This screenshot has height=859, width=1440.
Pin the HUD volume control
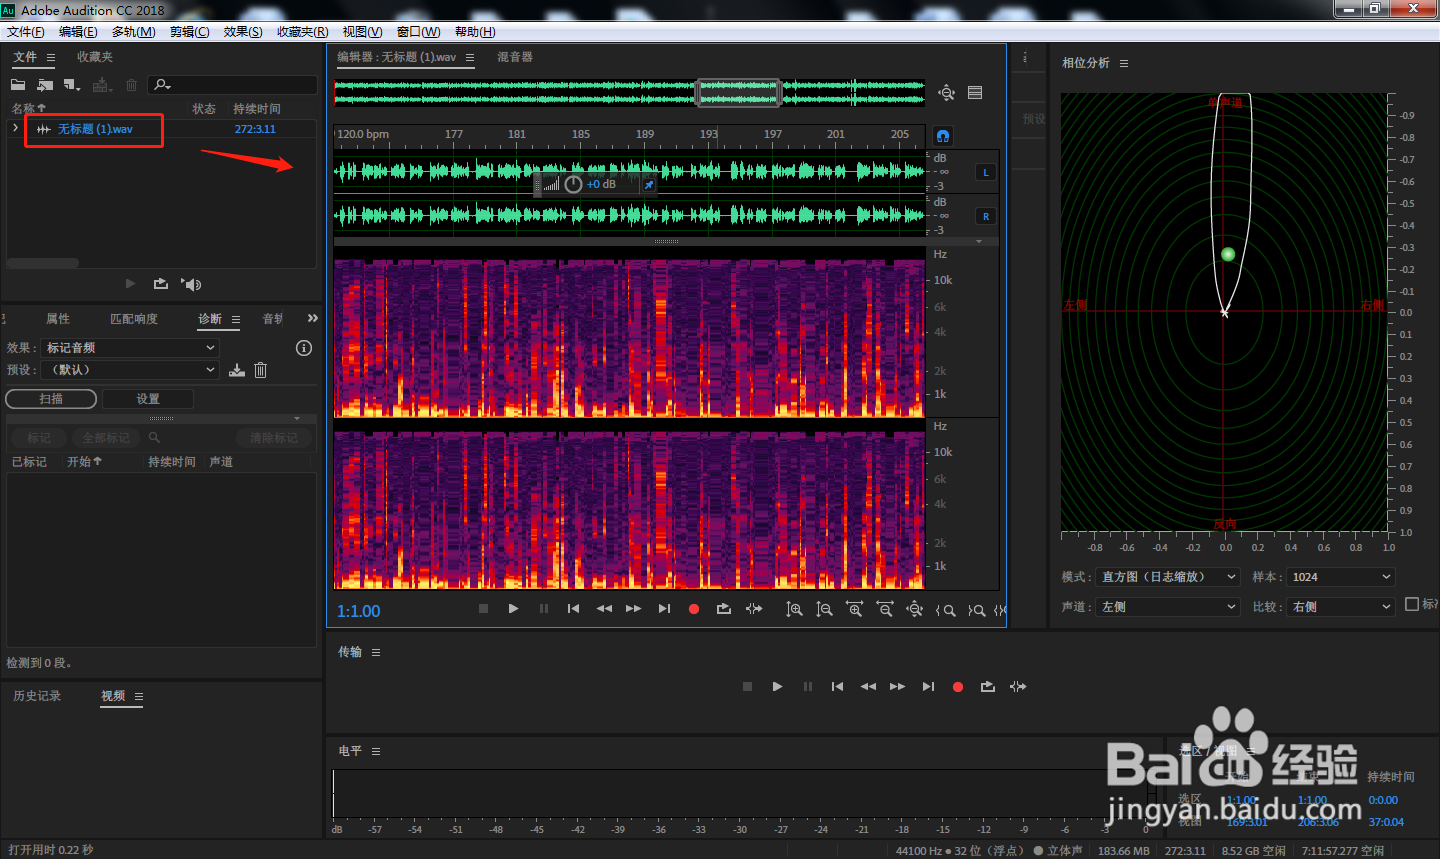click(x=648, y=185)
